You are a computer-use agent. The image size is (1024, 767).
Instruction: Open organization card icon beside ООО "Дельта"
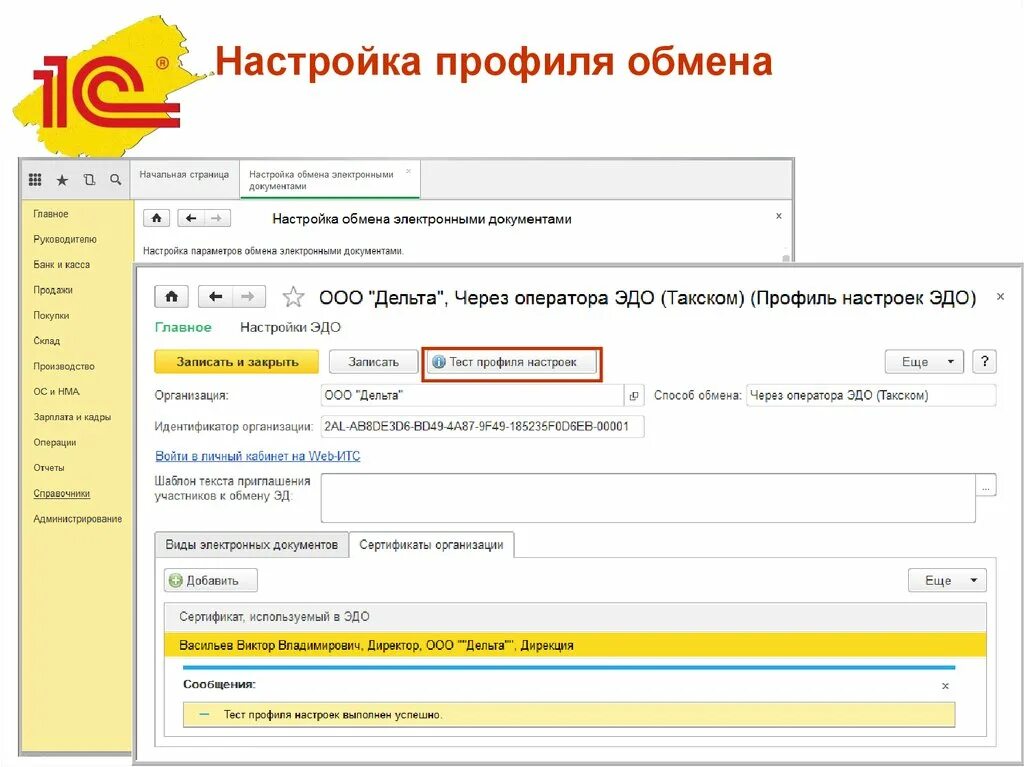[633, 396]
